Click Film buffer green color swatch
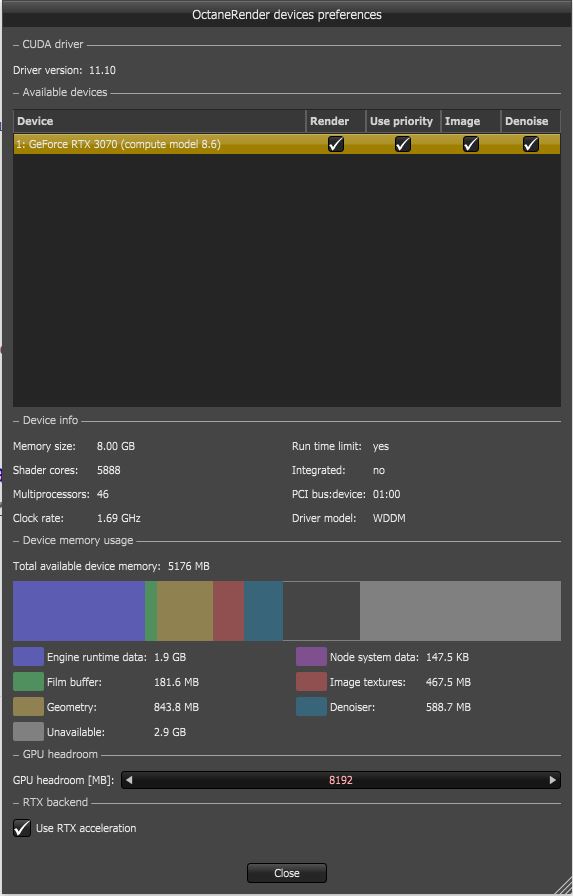The width and height of the screenshot is (573, 896). pyautogui.click(x=29, y=682)
